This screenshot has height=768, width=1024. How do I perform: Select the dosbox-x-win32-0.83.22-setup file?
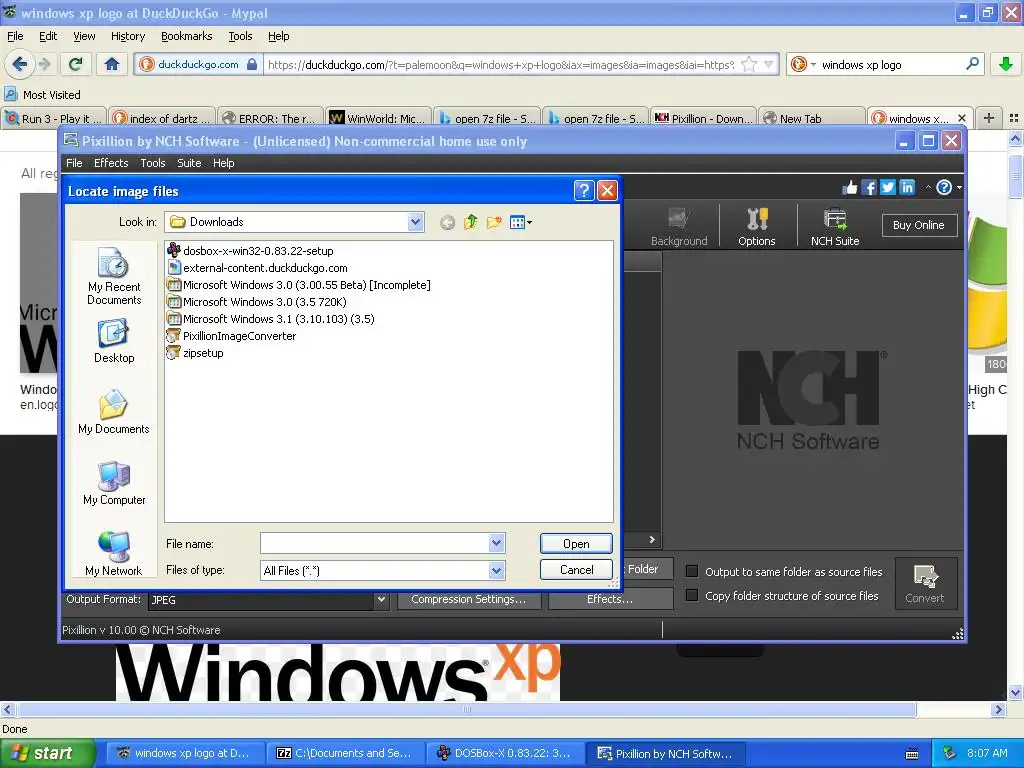[x=251, y=251]
